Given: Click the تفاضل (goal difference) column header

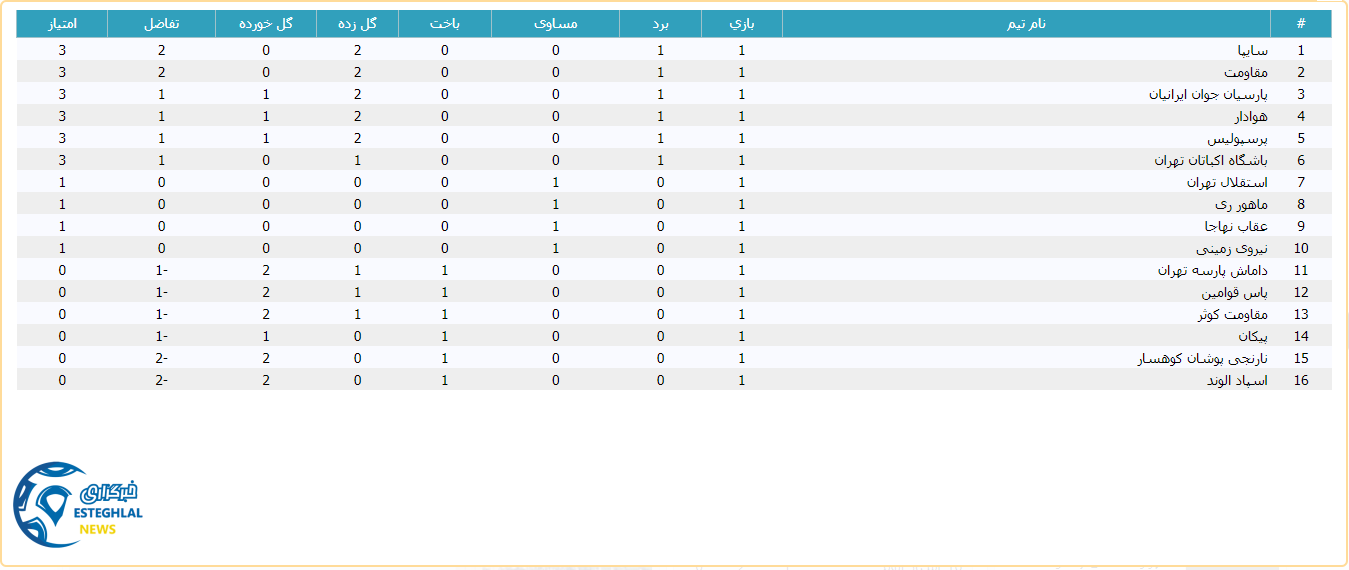Looking at the screenshot, I should point(161,23).
